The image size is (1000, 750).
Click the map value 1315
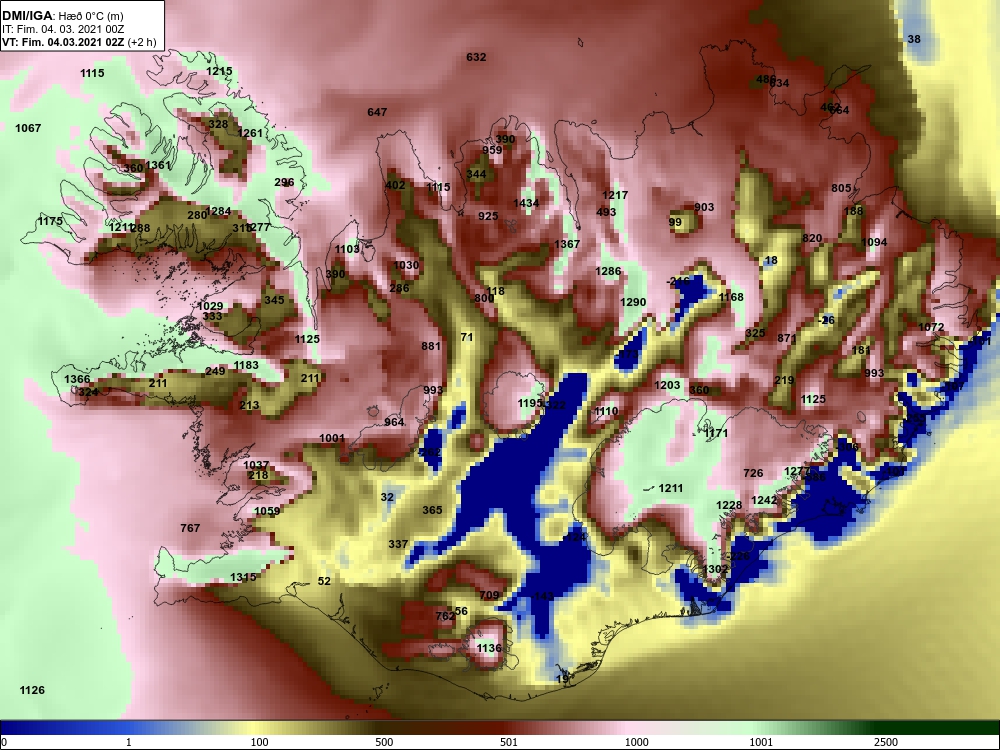pos(243,577)
